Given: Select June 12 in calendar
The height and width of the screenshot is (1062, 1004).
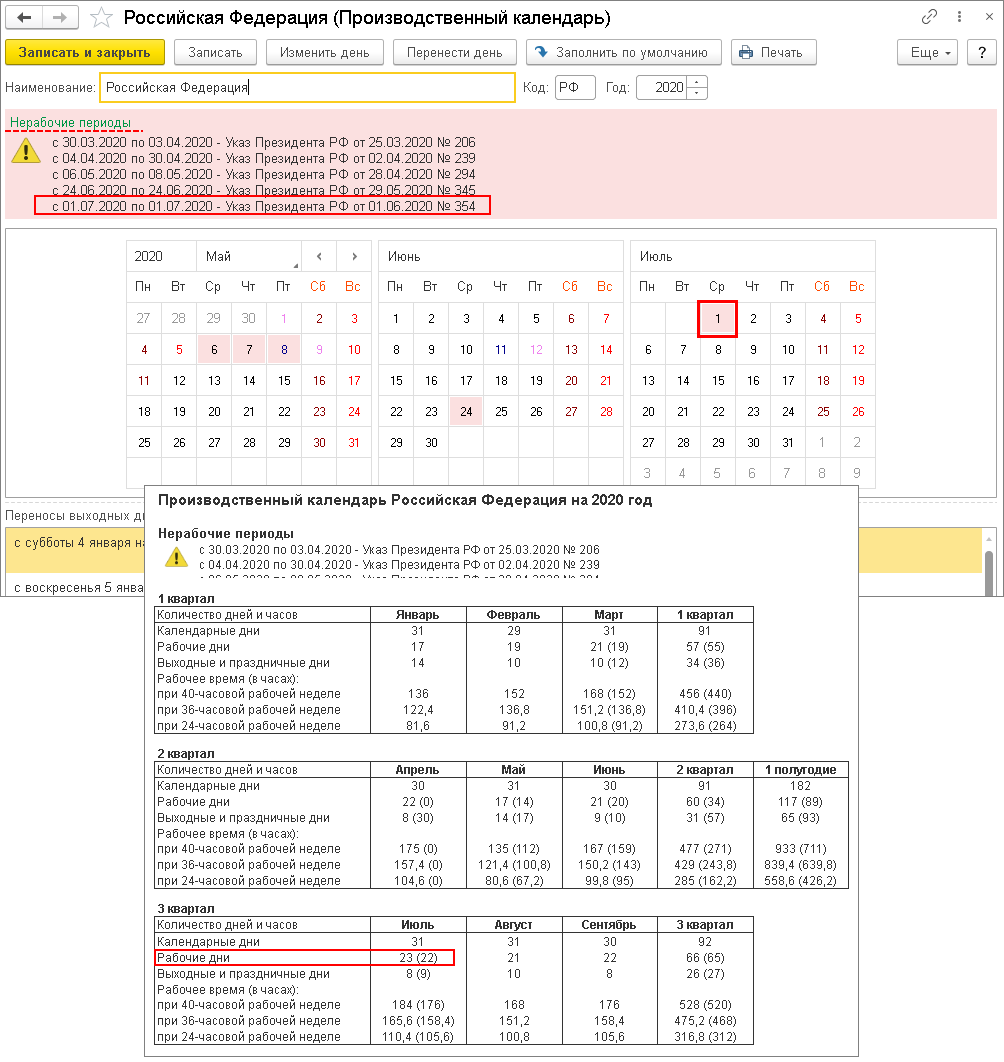Looking at the screenshot, I should 536,349.
